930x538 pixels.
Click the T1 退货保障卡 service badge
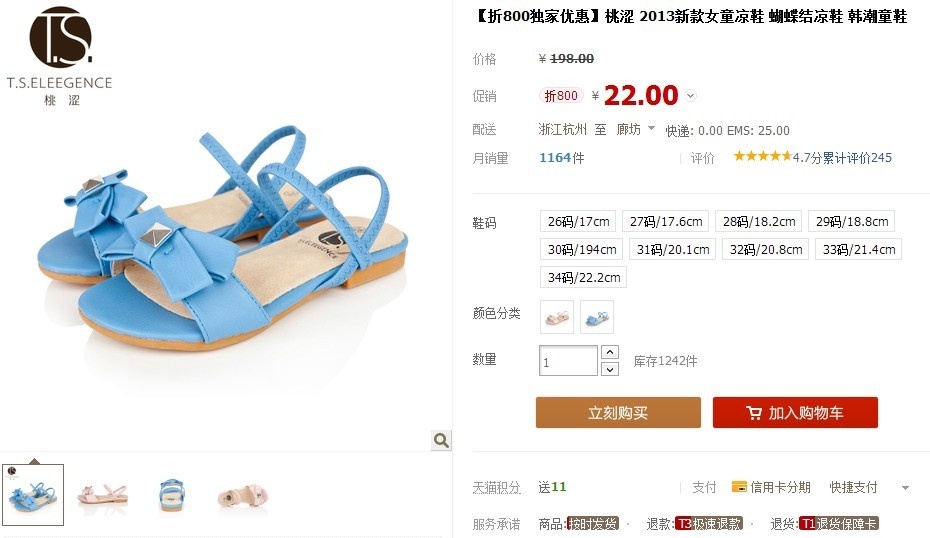[x=838, y=524]
